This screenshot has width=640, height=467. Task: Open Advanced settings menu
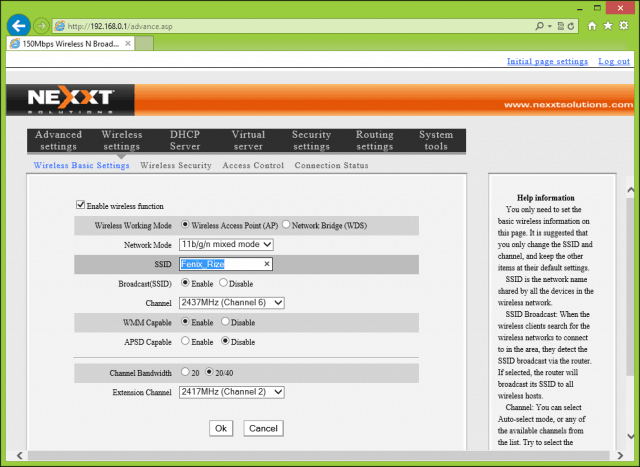[x=58, y=140]
